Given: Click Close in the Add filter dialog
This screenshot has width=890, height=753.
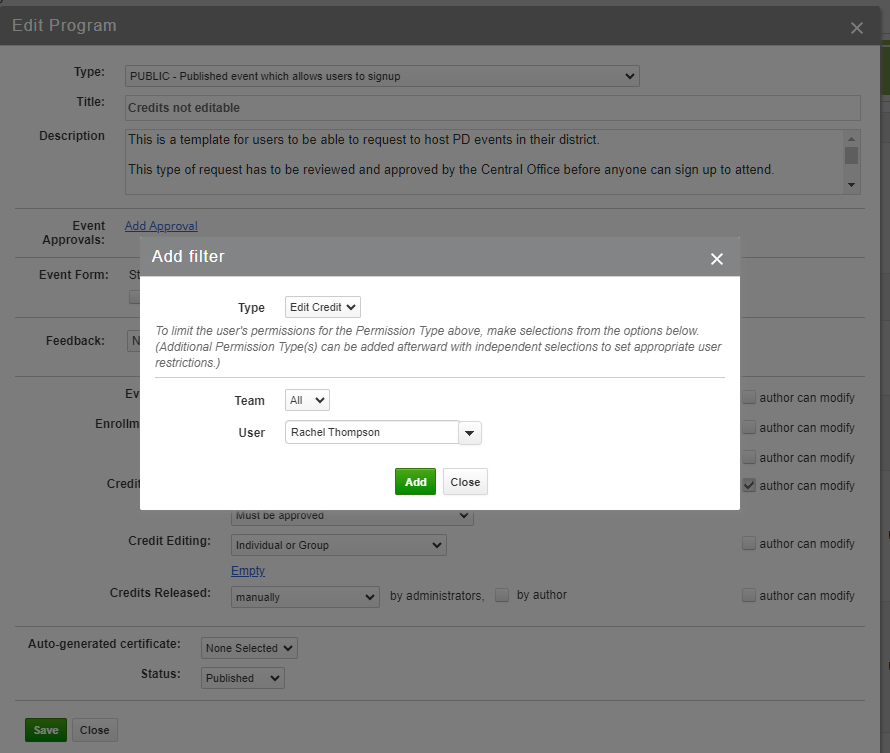Looking at the screenshot, I should [x=467, y=481].
